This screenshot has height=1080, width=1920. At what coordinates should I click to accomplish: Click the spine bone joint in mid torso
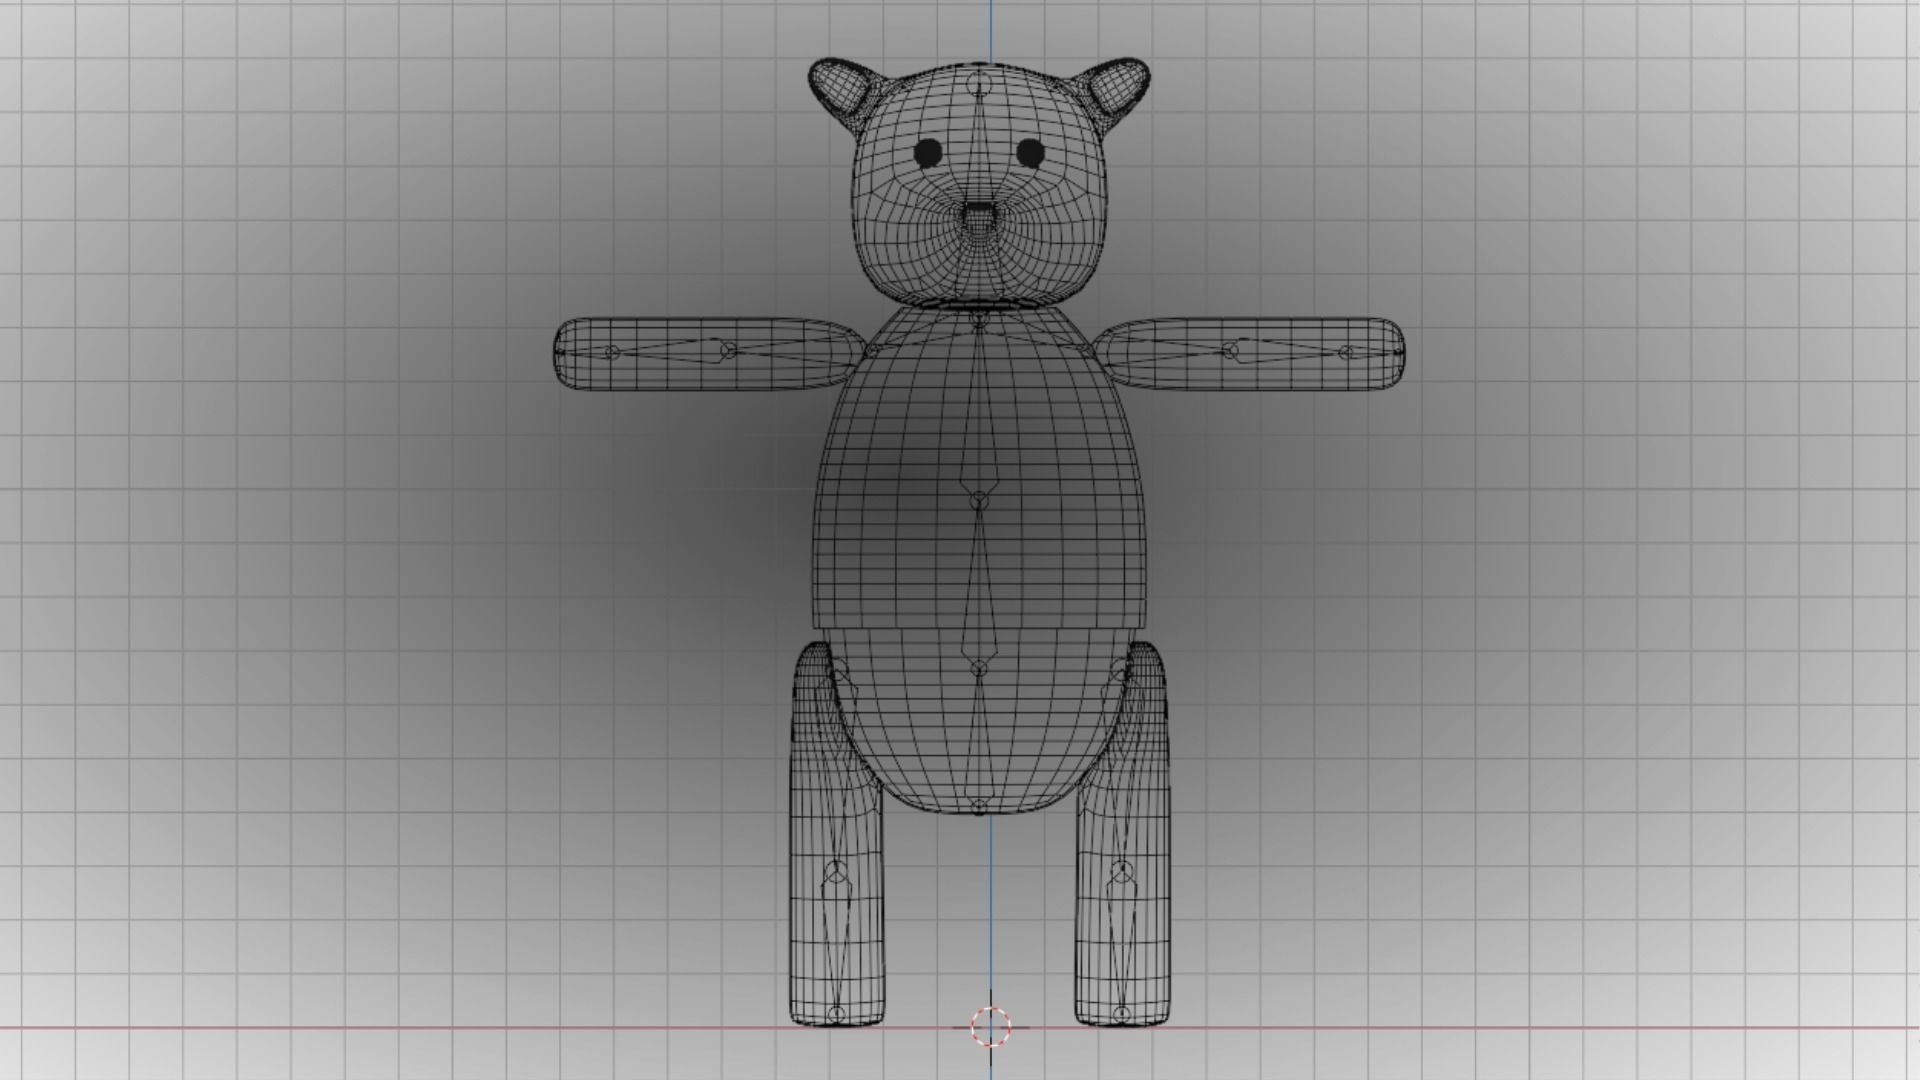coord(979,499)
